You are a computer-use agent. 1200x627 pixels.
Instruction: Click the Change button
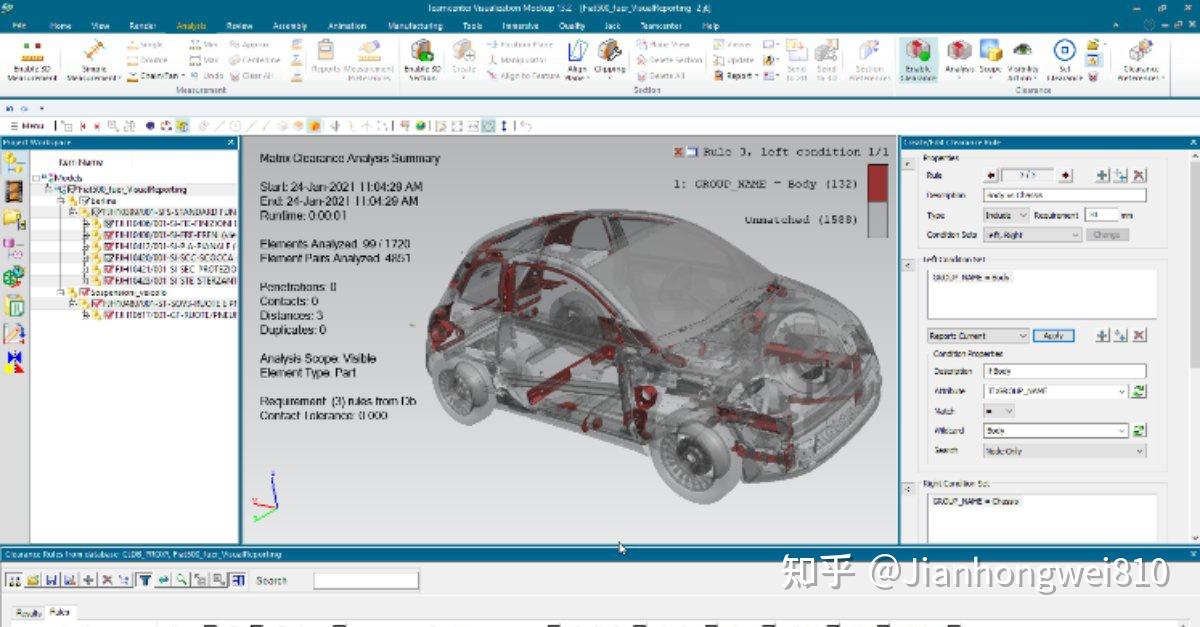coord(1106,235)
